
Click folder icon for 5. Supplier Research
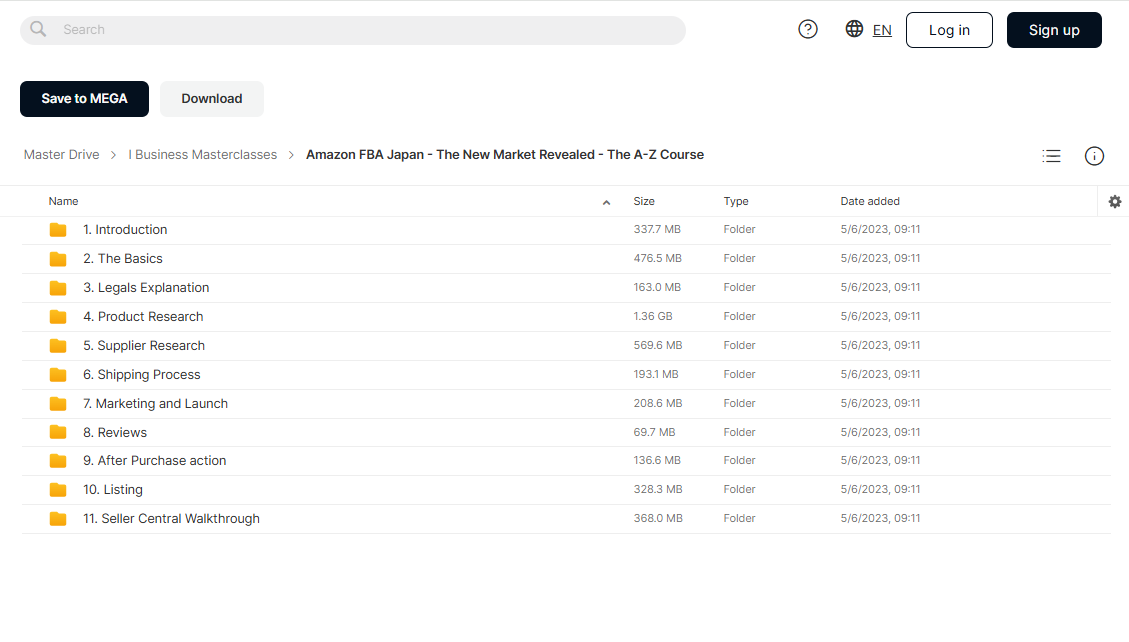pos(58,345)
